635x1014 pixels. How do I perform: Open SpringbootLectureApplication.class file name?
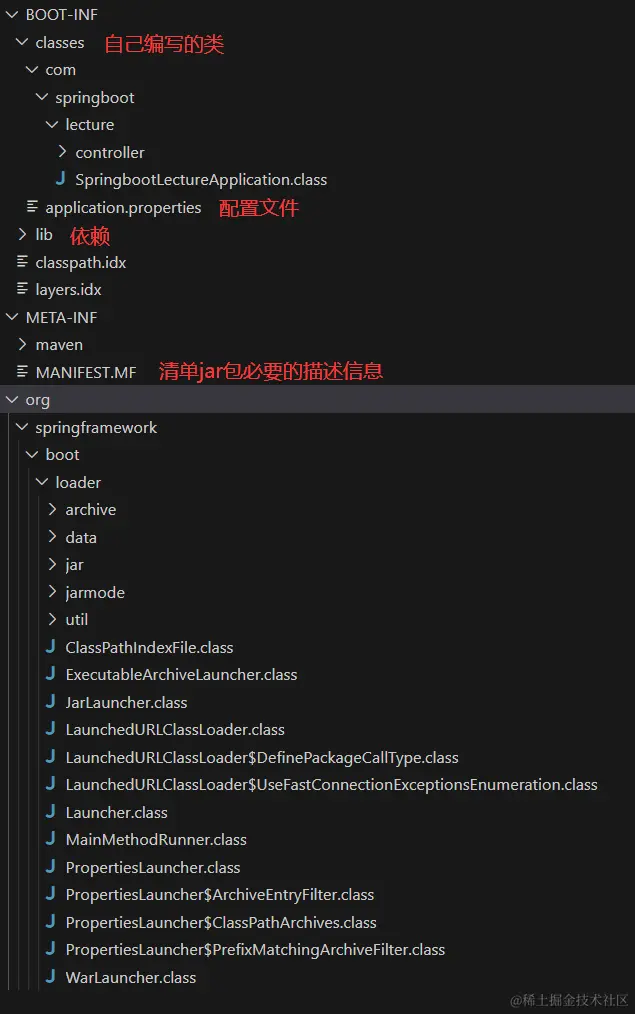201,180
